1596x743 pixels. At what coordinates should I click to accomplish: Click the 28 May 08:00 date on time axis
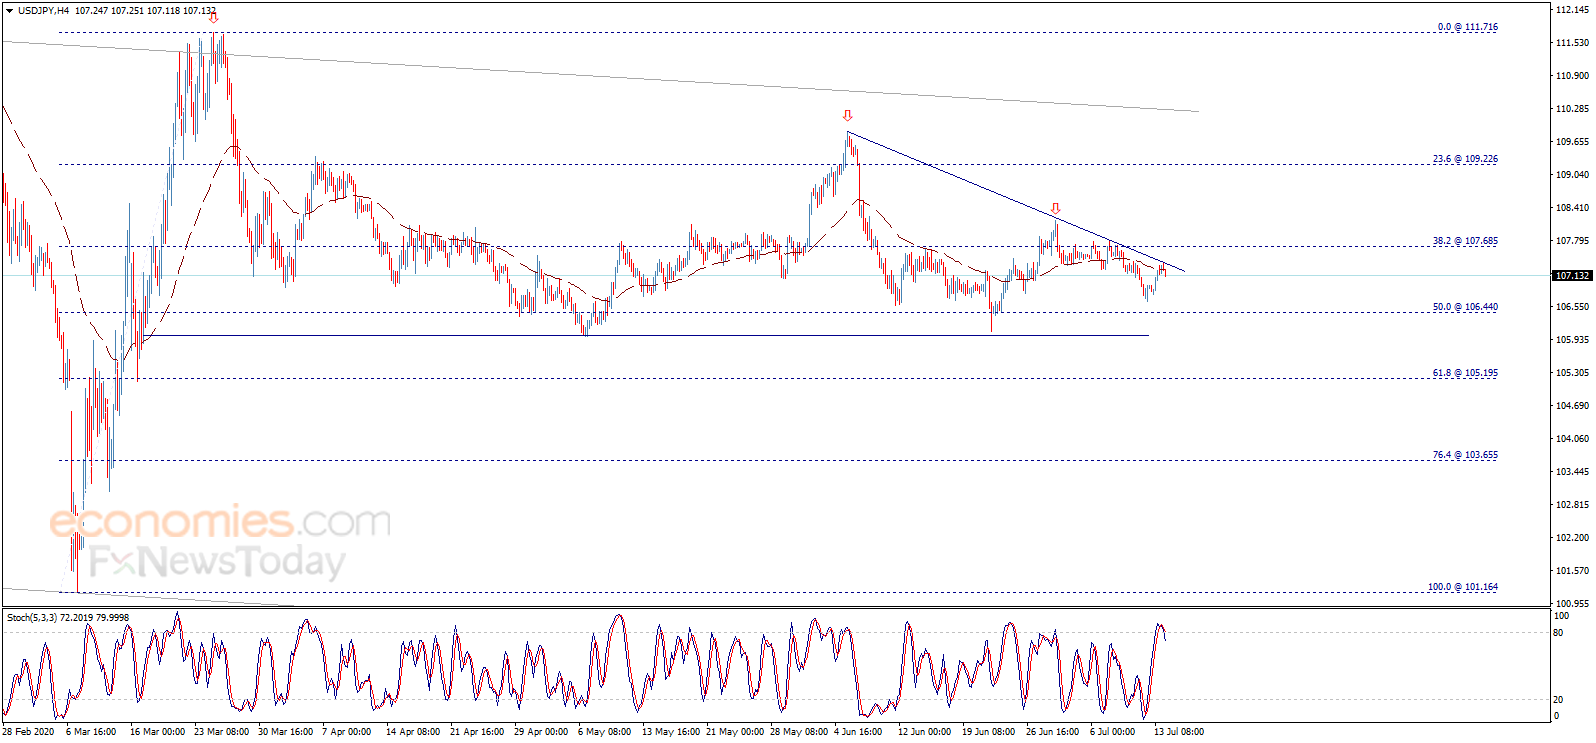click(x=799, y=731)
